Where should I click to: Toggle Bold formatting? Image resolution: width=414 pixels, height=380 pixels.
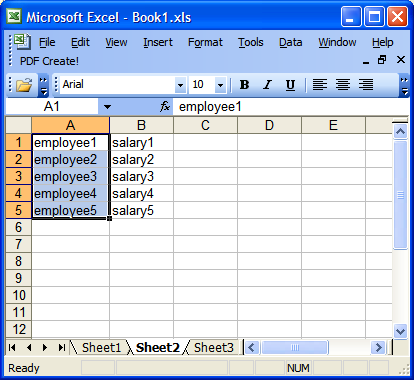(244, 85)
